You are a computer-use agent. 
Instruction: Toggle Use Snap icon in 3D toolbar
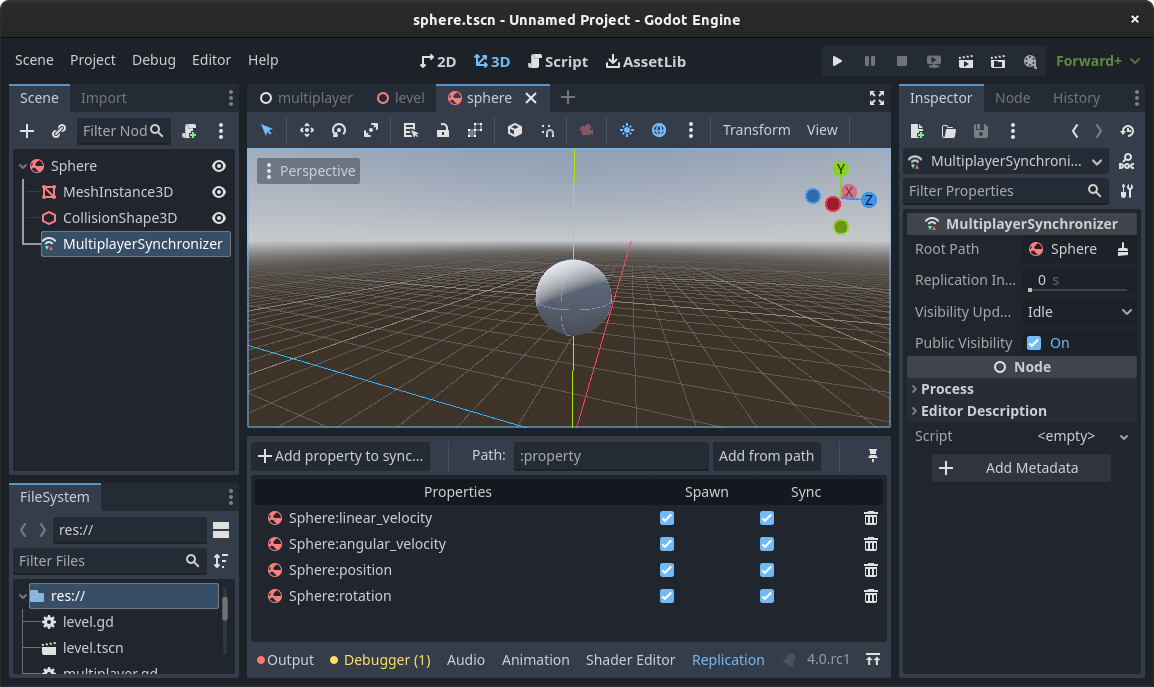[x=548, y=130]
